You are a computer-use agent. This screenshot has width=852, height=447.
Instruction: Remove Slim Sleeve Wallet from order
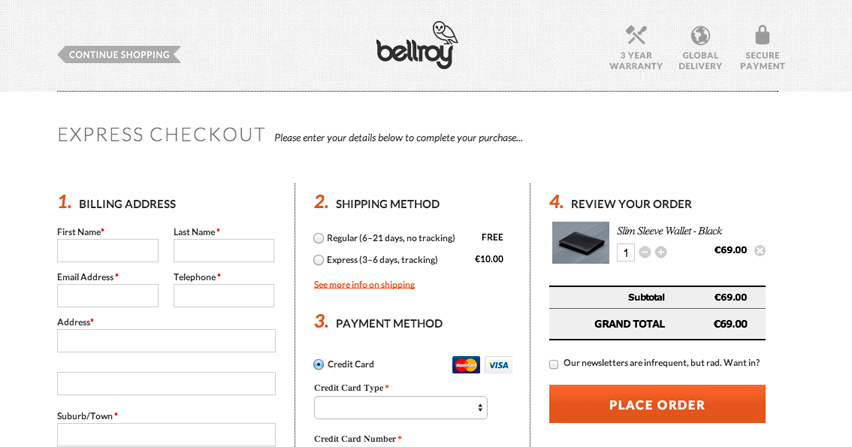click(760, 250)
